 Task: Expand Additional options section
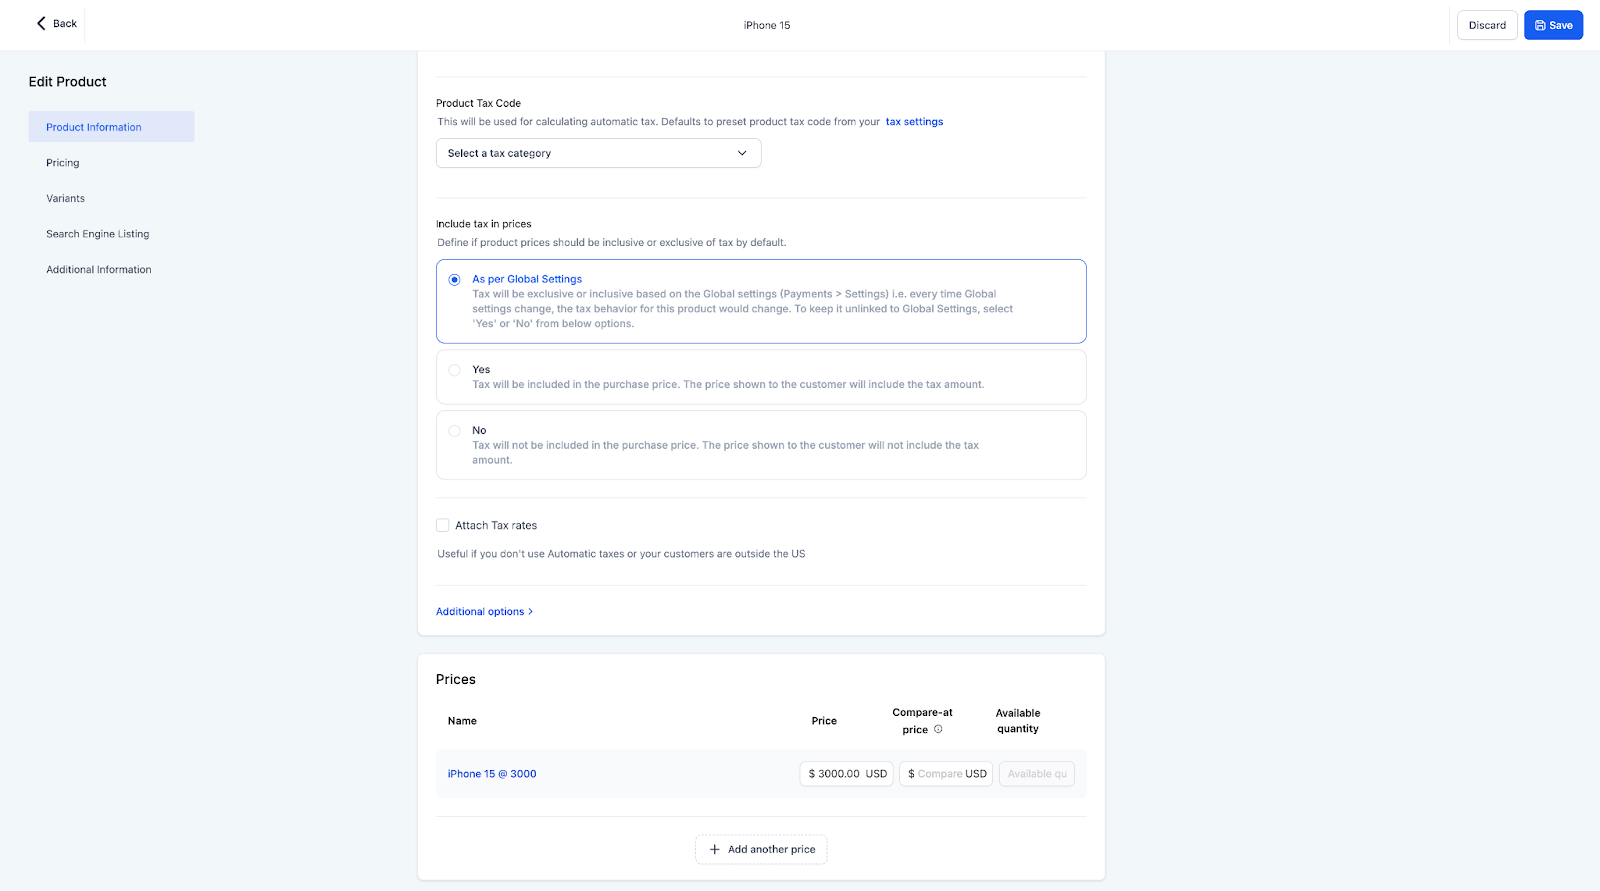click(480, 612)
